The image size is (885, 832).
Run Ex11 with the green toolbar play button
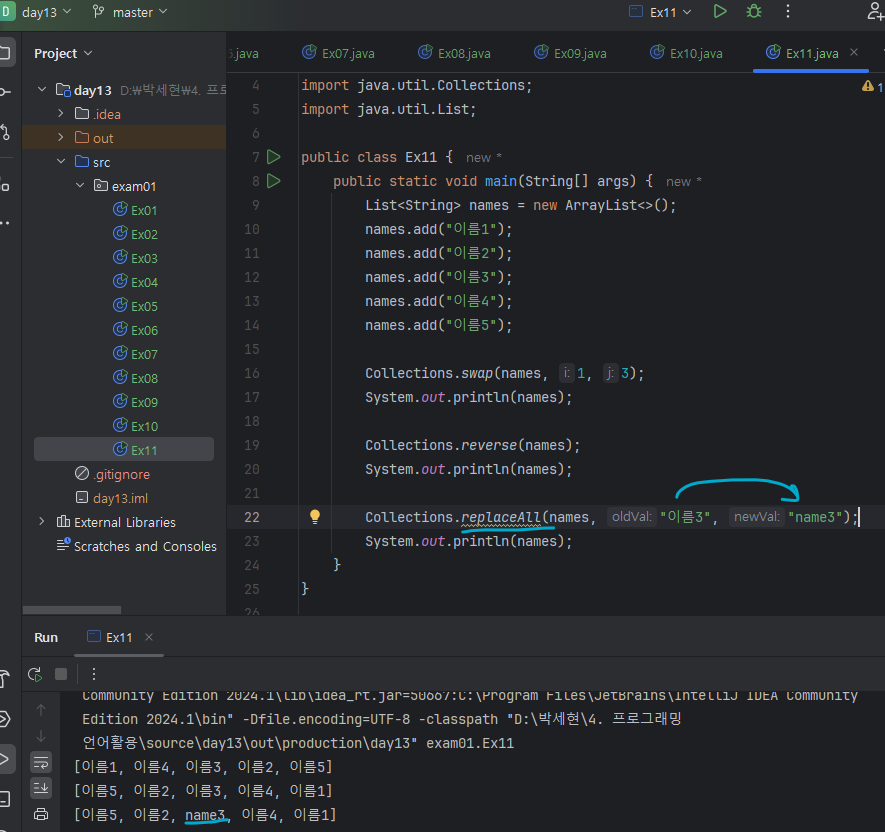point(720,12)
